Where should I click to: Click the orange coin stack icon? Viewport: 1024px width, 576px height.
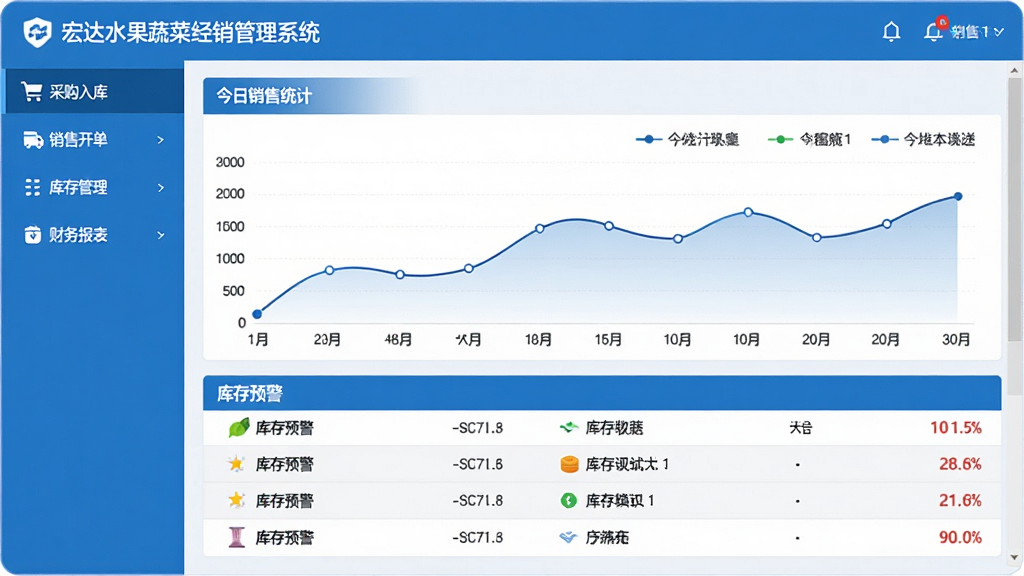pyautogui.click(x=569, y=464)
